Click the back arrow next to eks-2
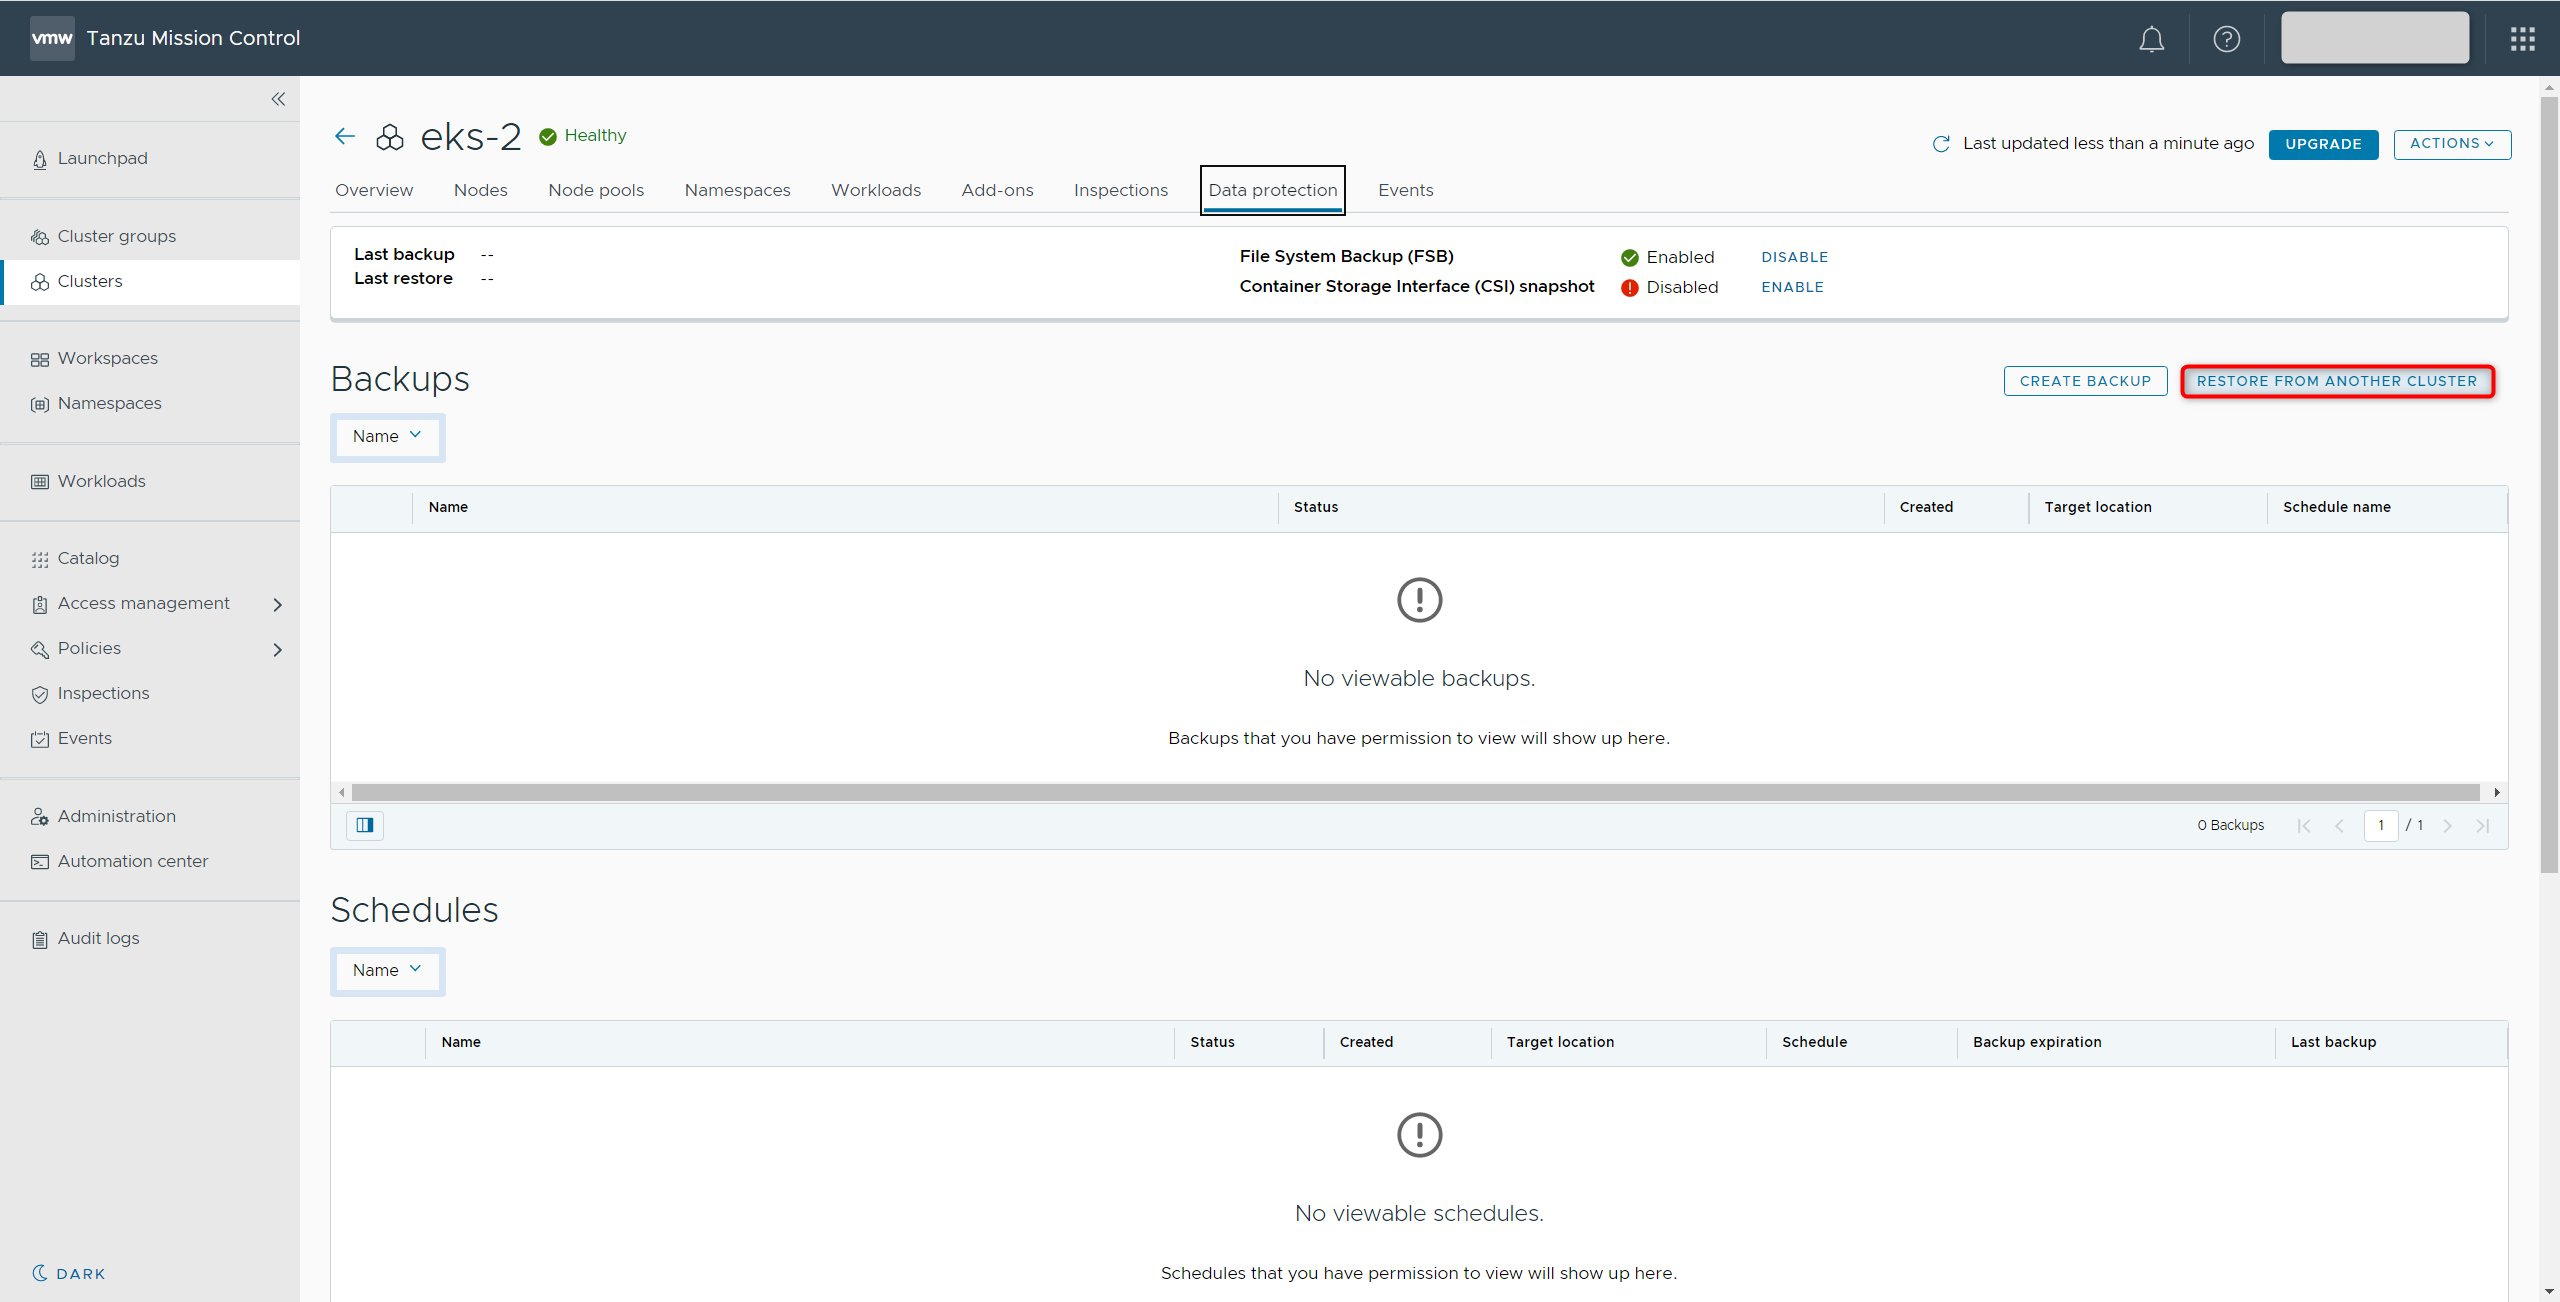This screenshot has height=1302, width=2560. (345, 136)
